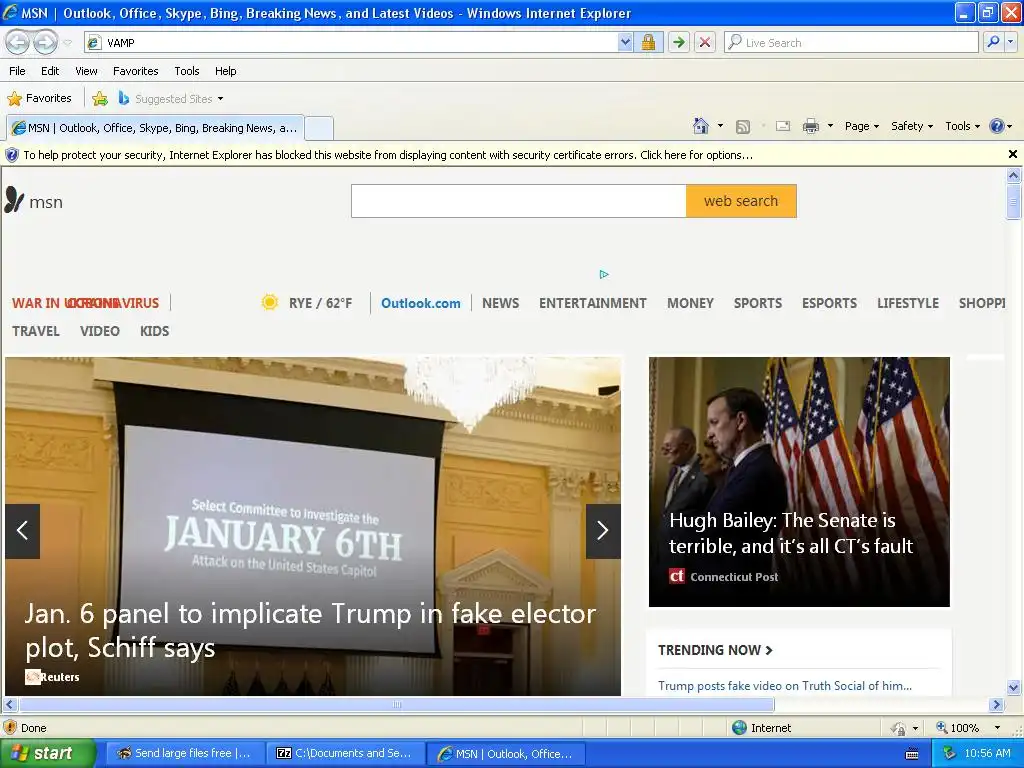The width and height of the screenshot is (1024, 768).
Task: Click the red Stop loading button
Action: (705, 42)
